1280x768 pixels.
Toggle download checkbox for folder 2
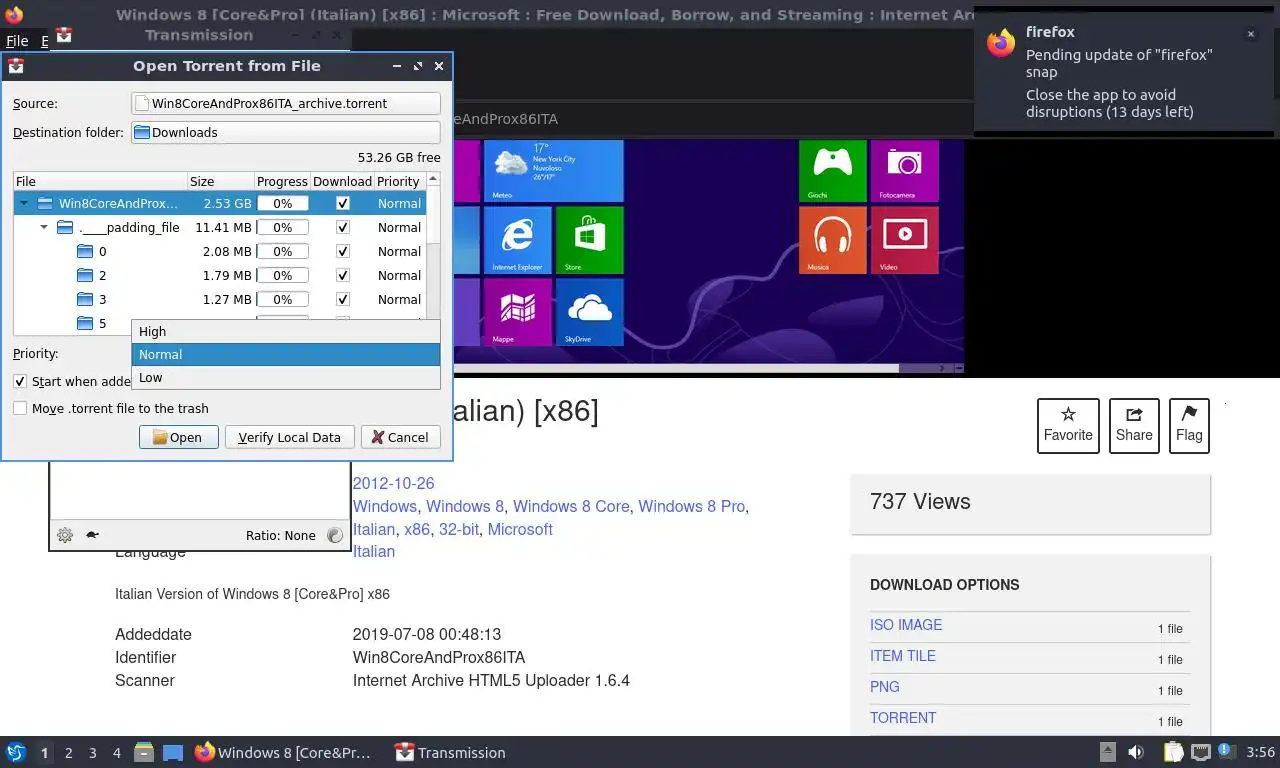[343, 275]
